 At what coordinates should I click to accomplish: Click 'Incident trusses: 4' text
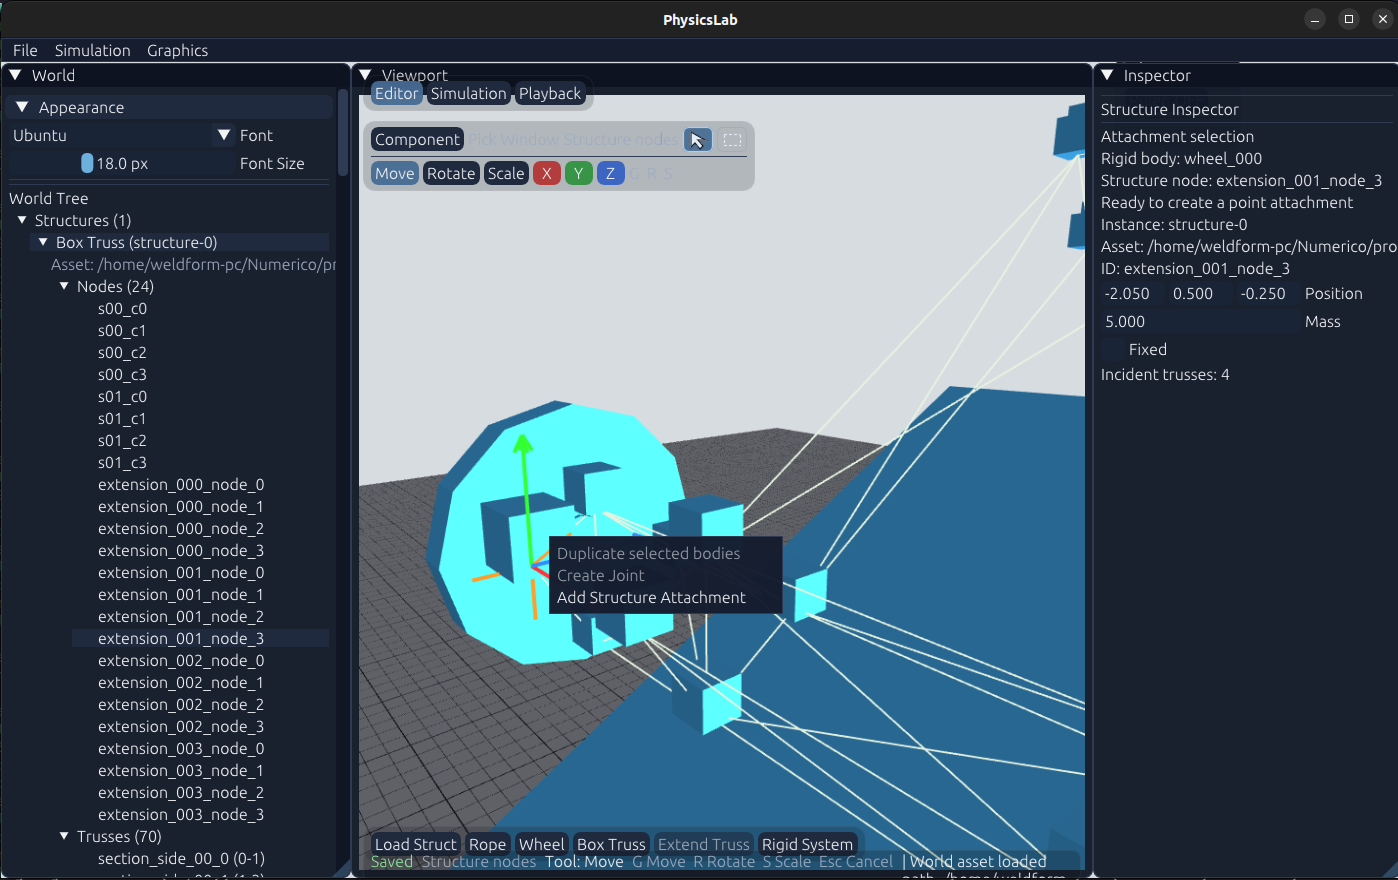pos(1165,374)
